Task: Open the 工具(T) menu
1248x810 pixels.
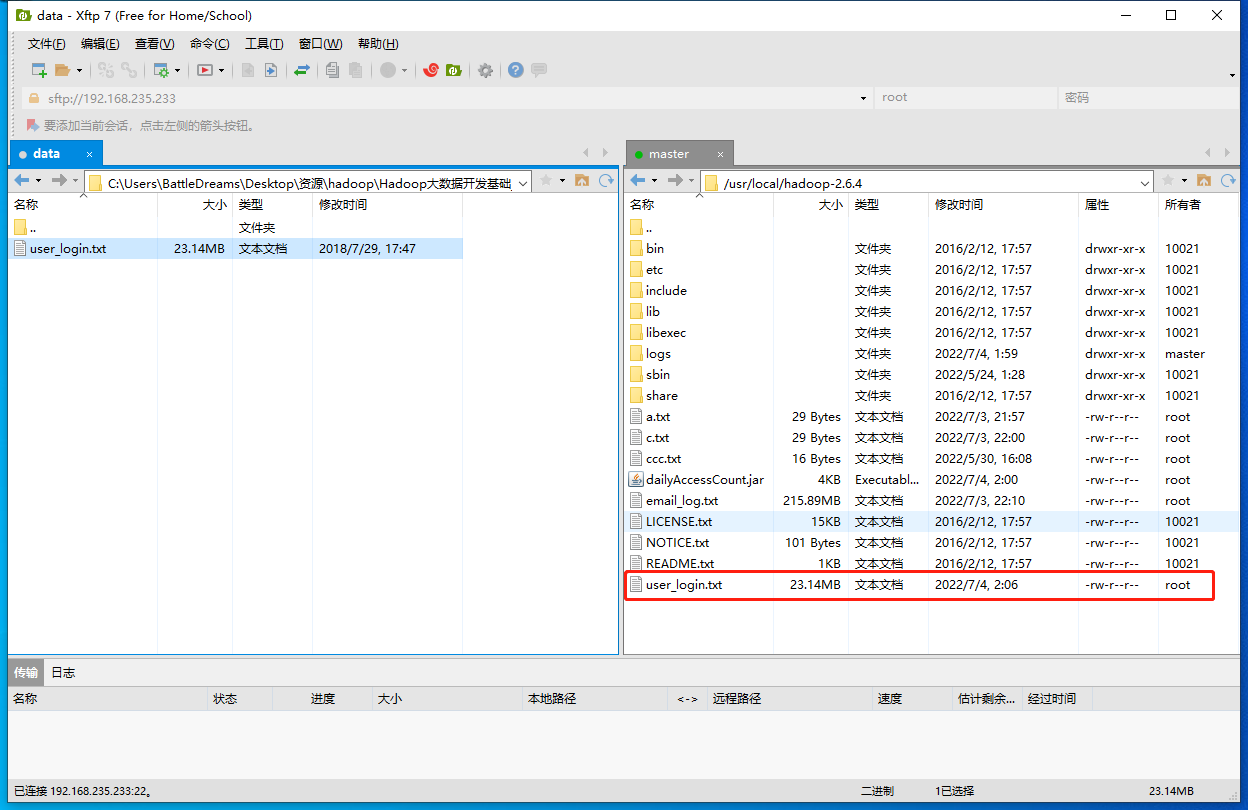Action: coord(264,44)
